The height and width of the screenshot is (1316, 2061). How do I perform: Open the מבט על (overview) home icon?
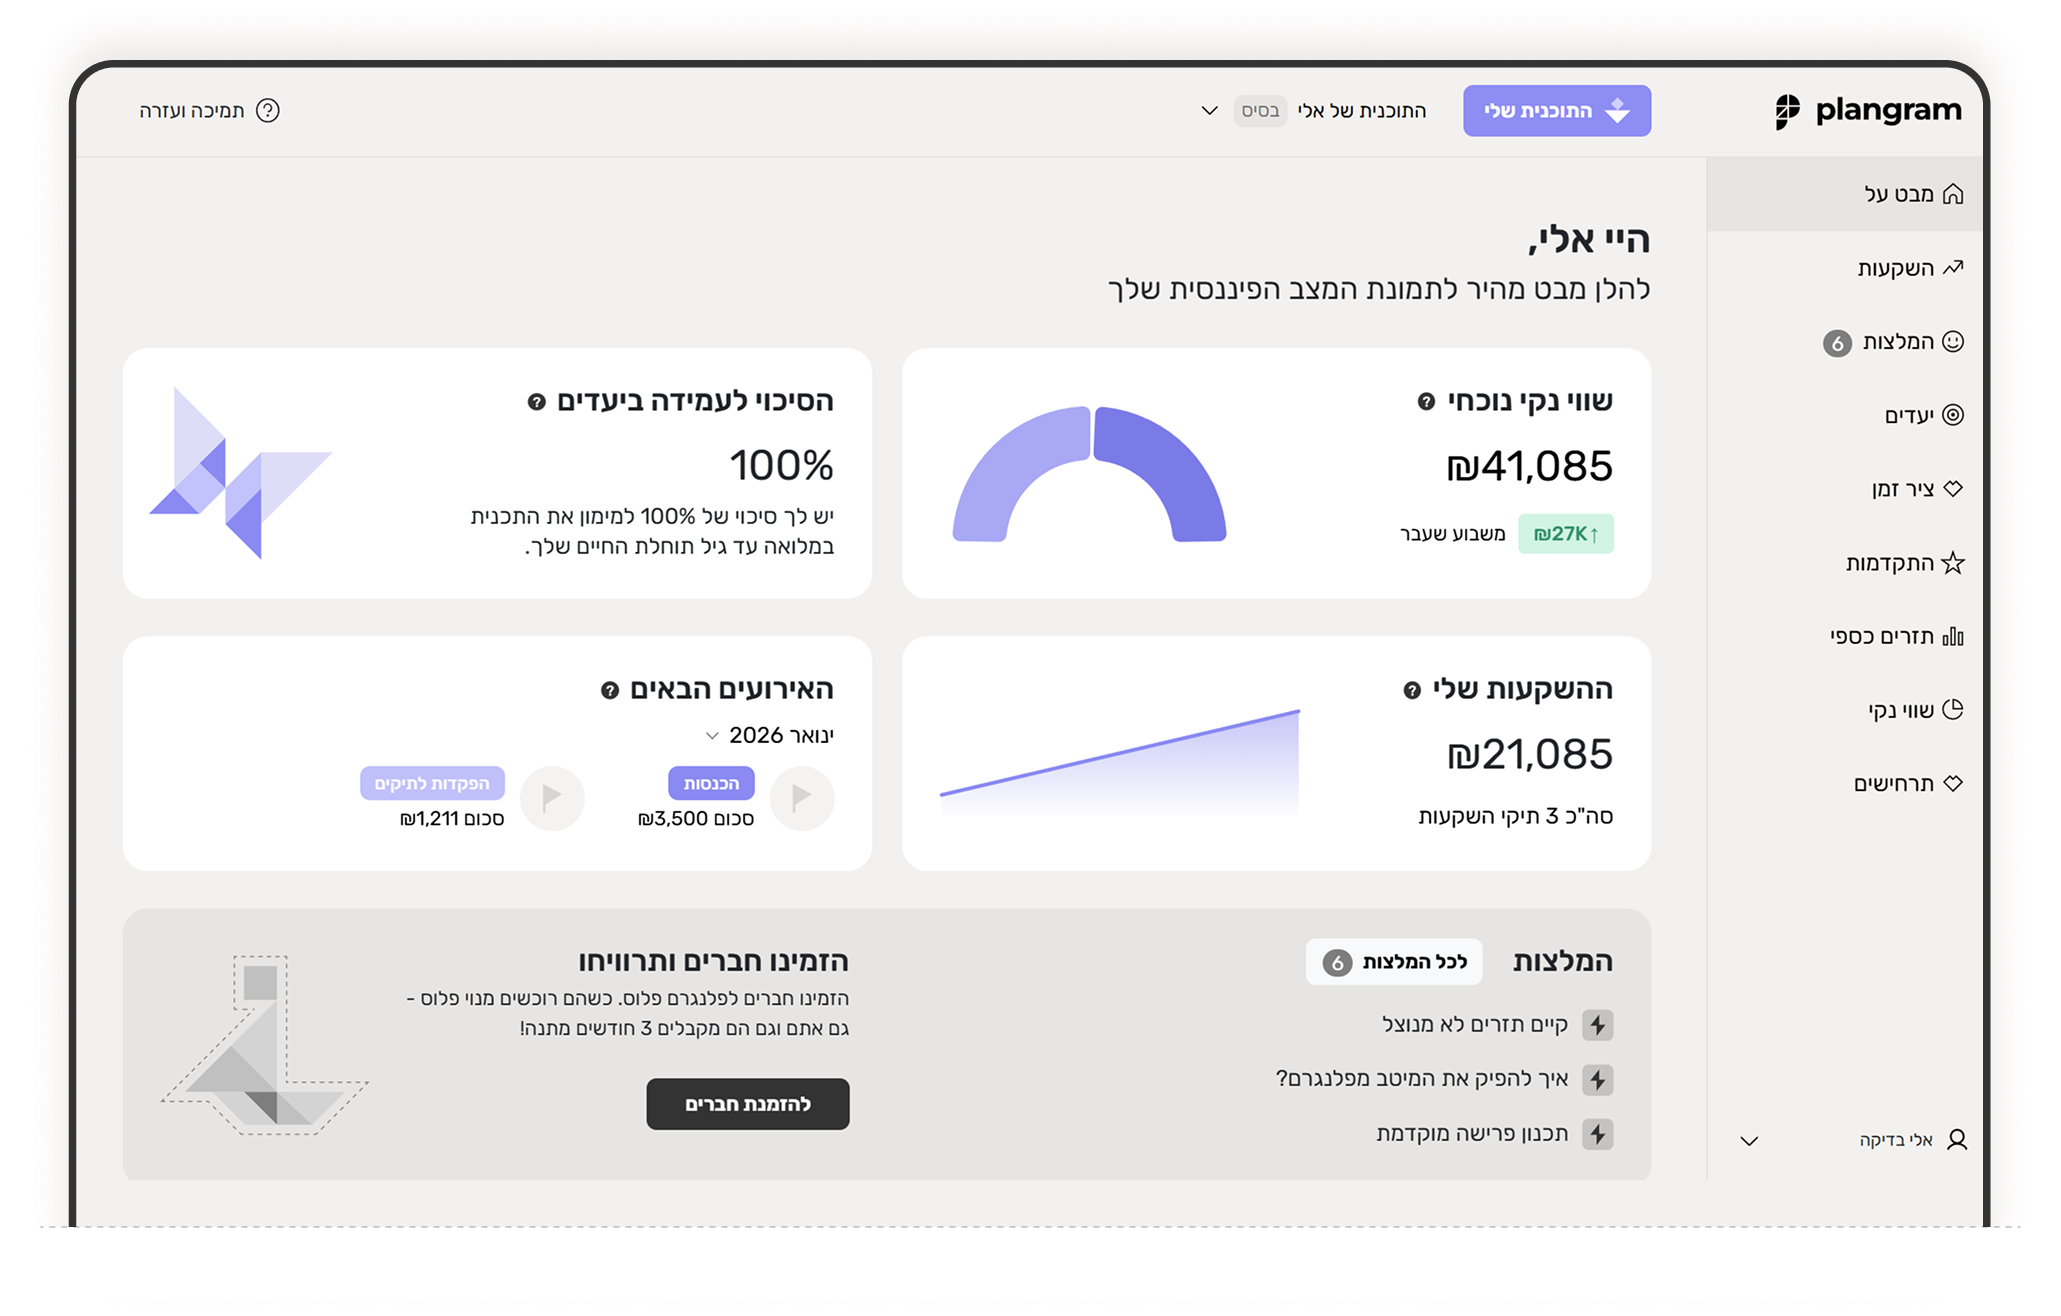point(1952,193)
